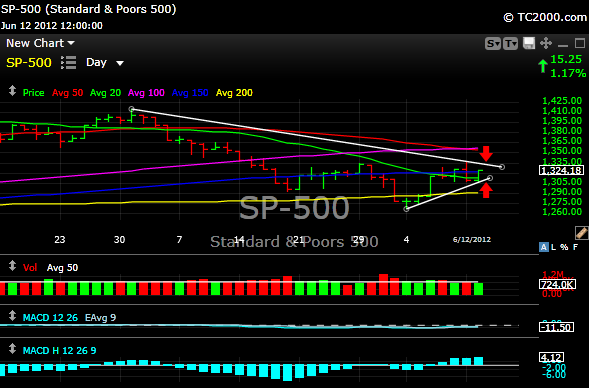Click the date axis label 30
This screenshot has height=388, width=589.
pyautogui.click(x=119, y=240)
